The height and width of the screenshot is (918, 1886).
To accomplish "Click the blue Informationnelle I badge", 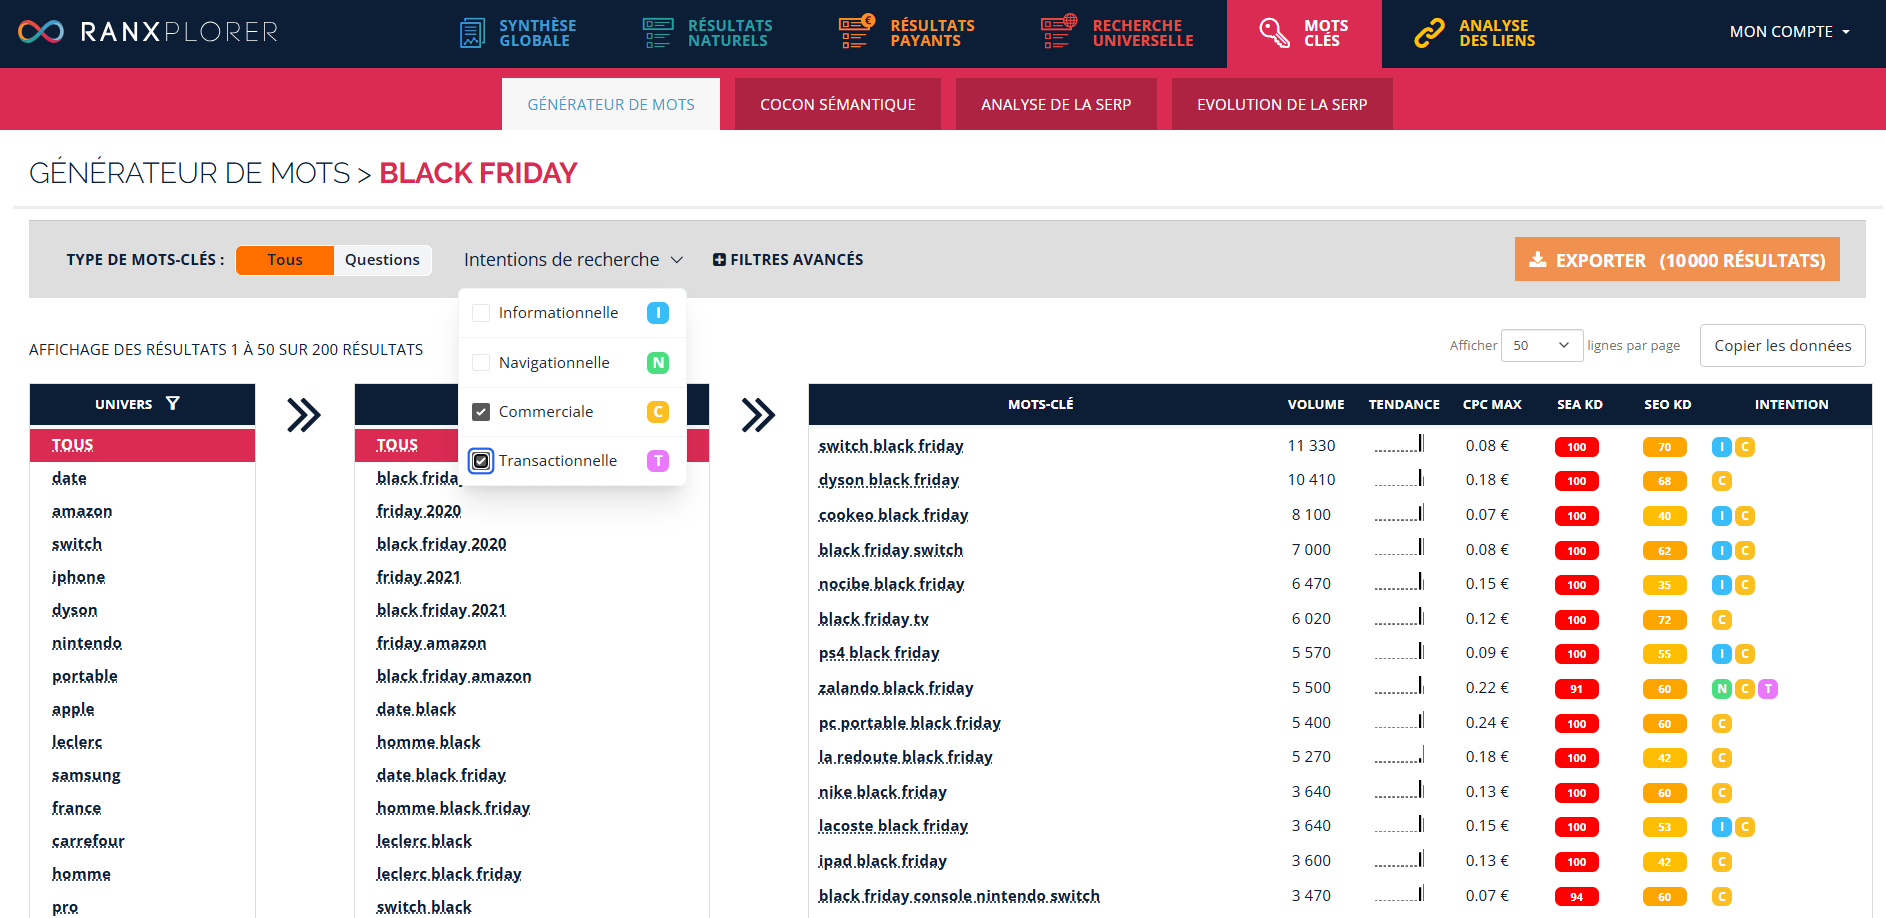I will click(x=658, y=313).
